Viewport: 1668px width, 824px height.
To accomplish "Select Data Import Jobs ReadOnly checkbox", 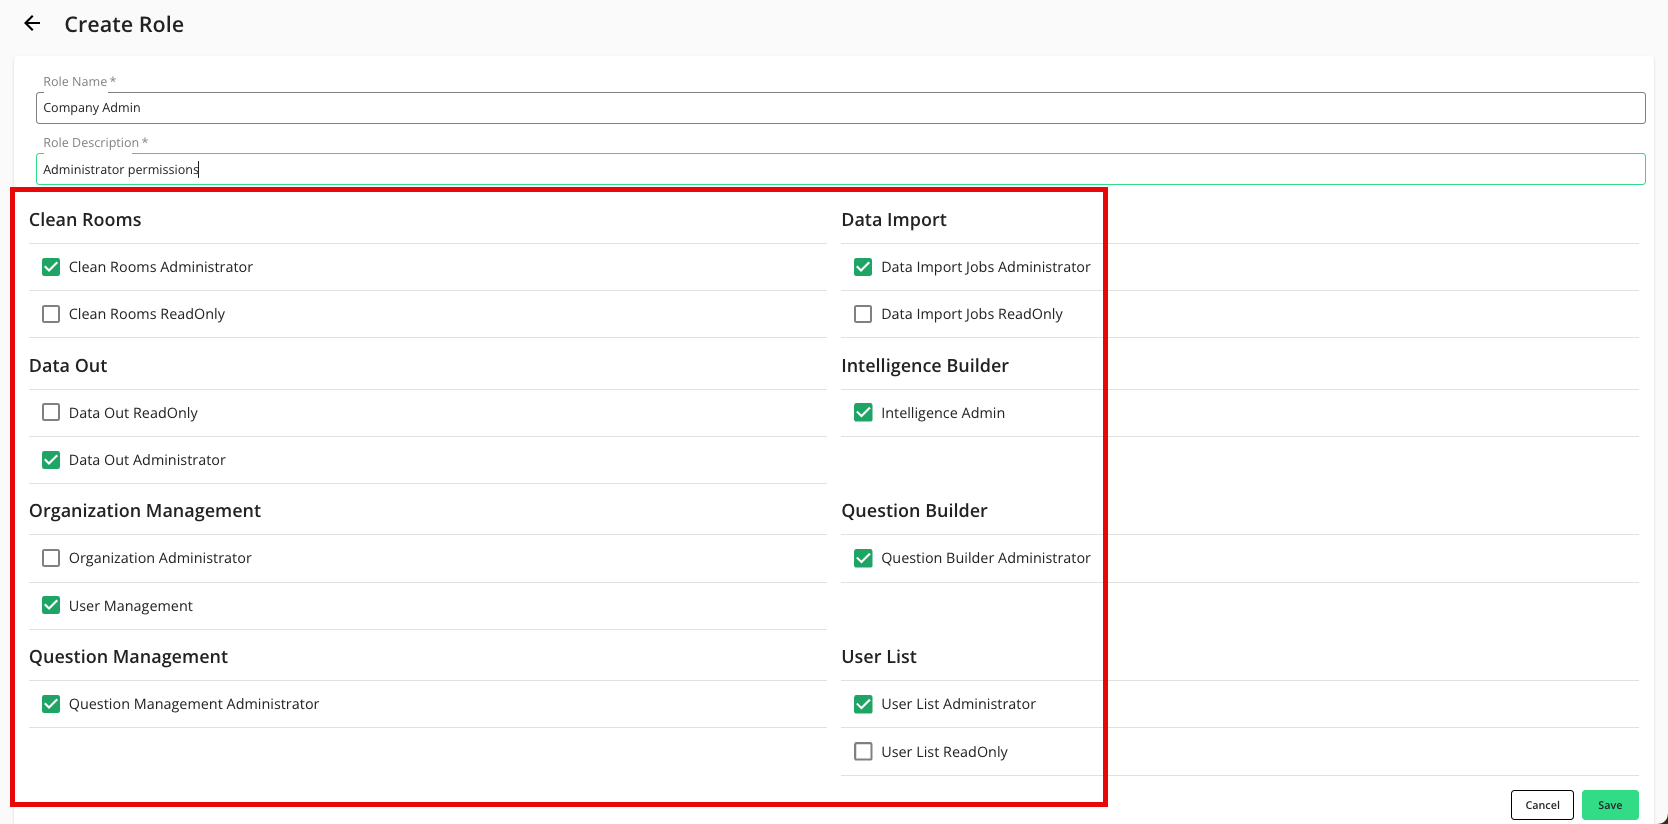I will click(x=863, y=314).
